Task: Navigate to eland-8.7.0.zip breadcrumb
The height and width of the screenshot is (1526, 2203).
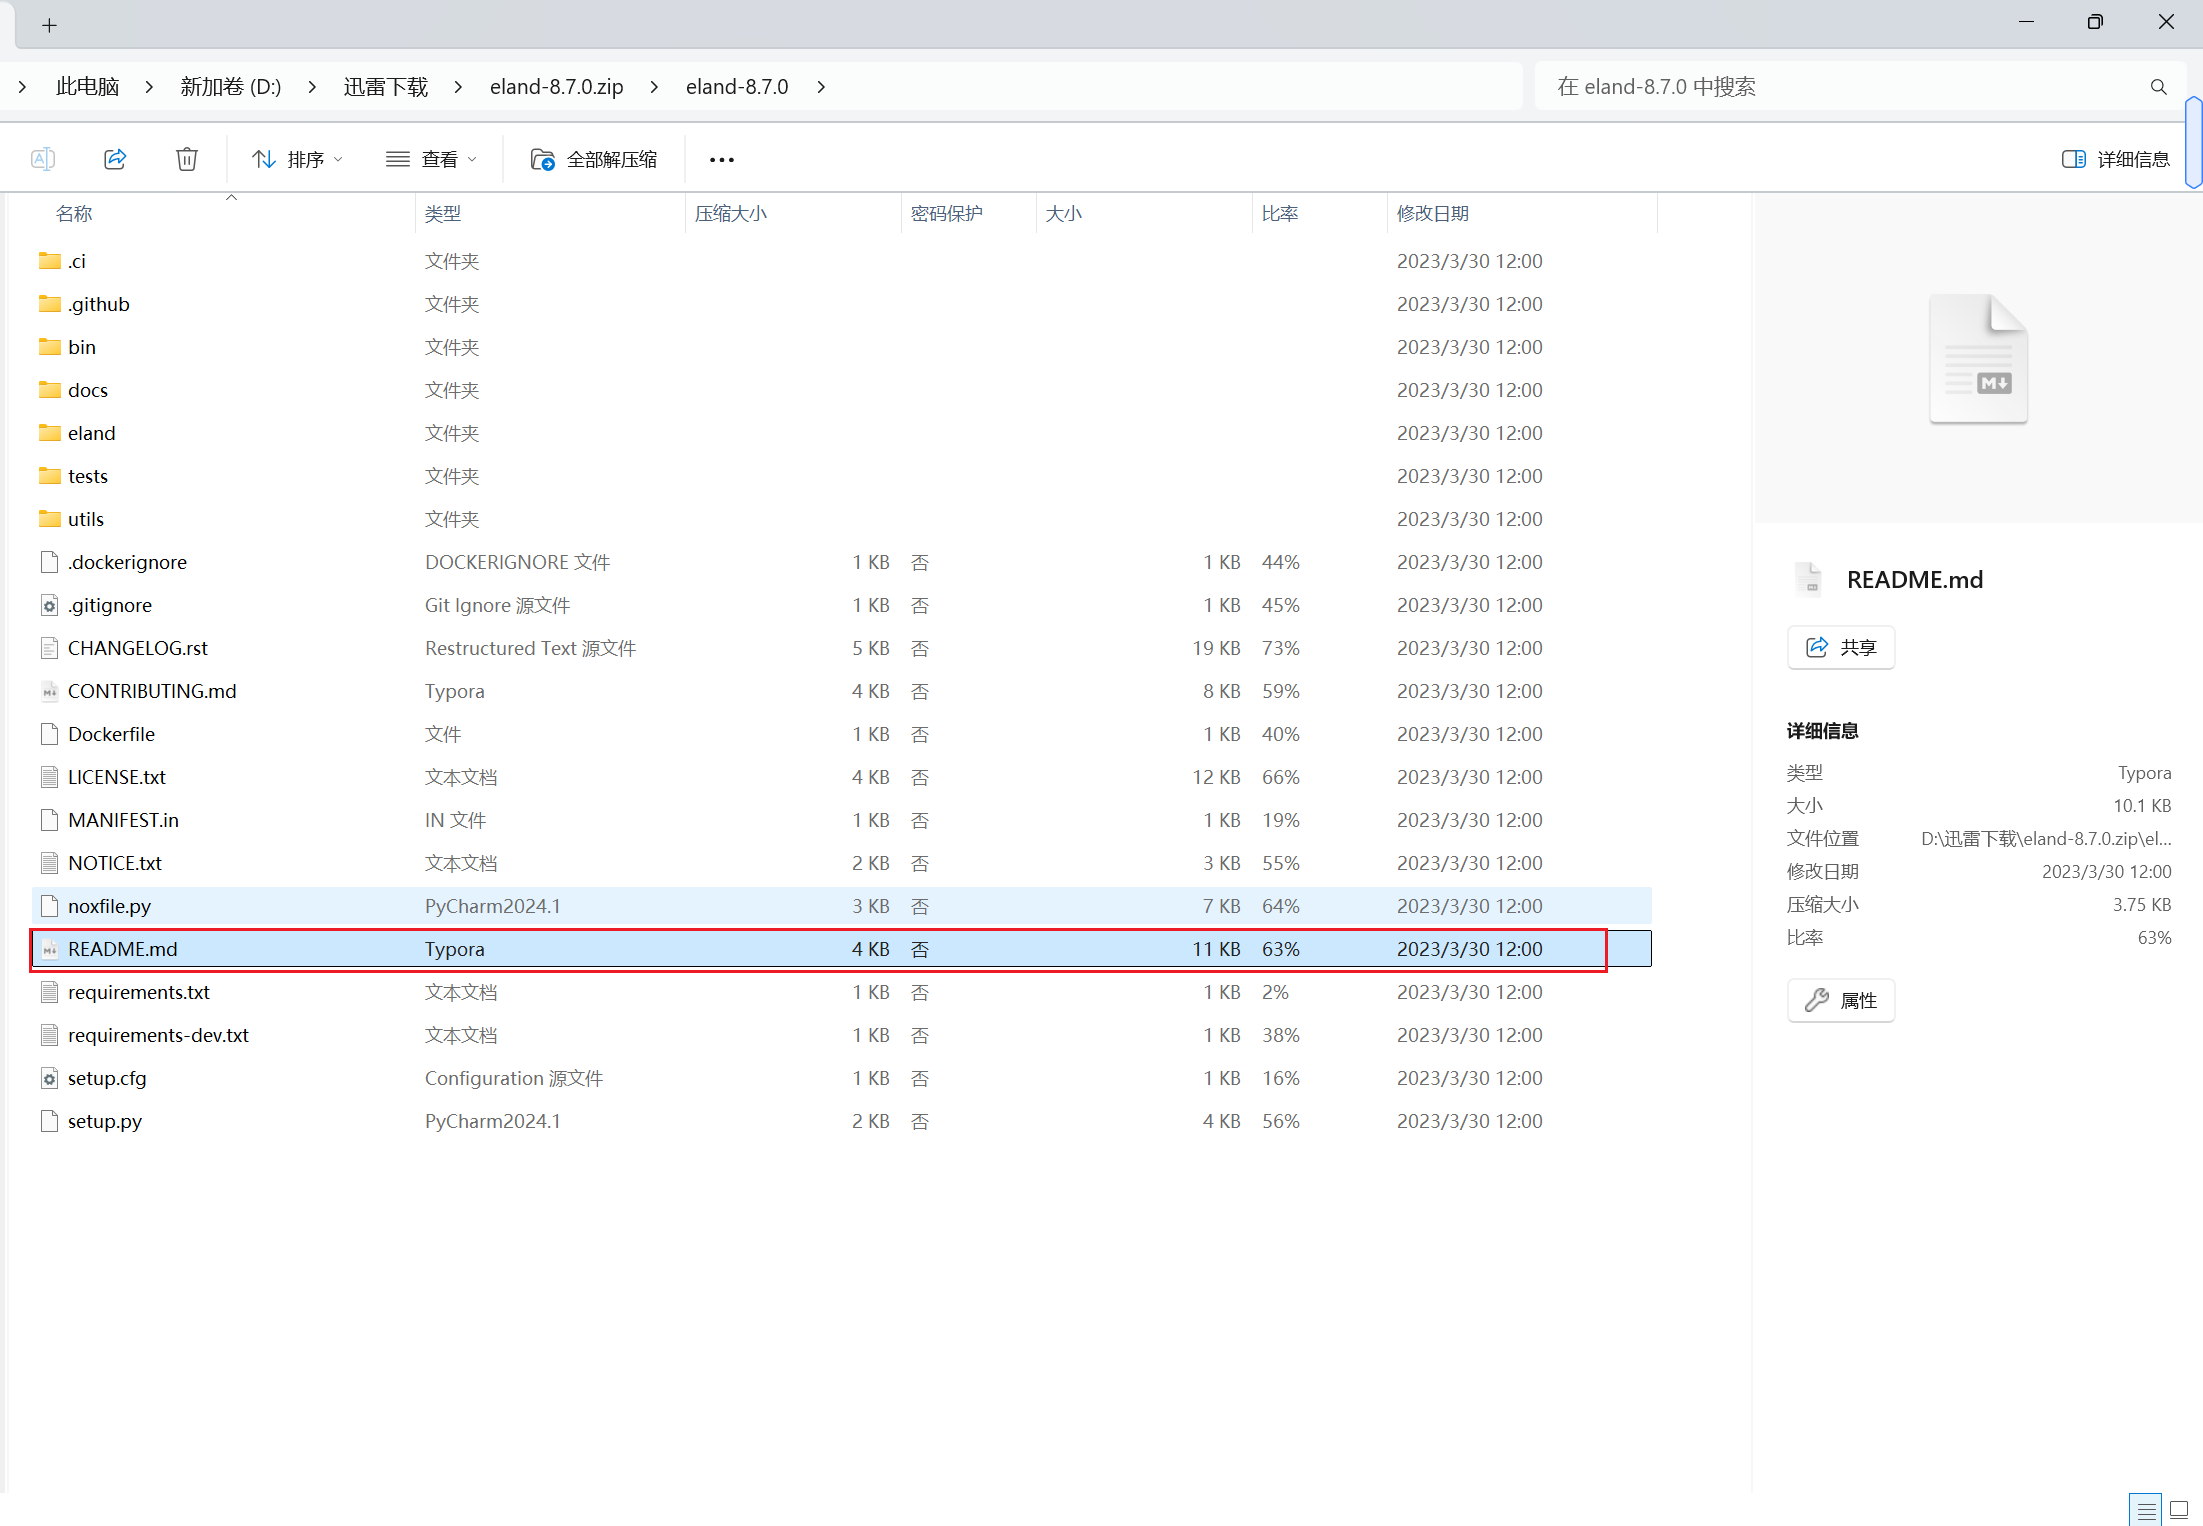Action: coord(556,87)
